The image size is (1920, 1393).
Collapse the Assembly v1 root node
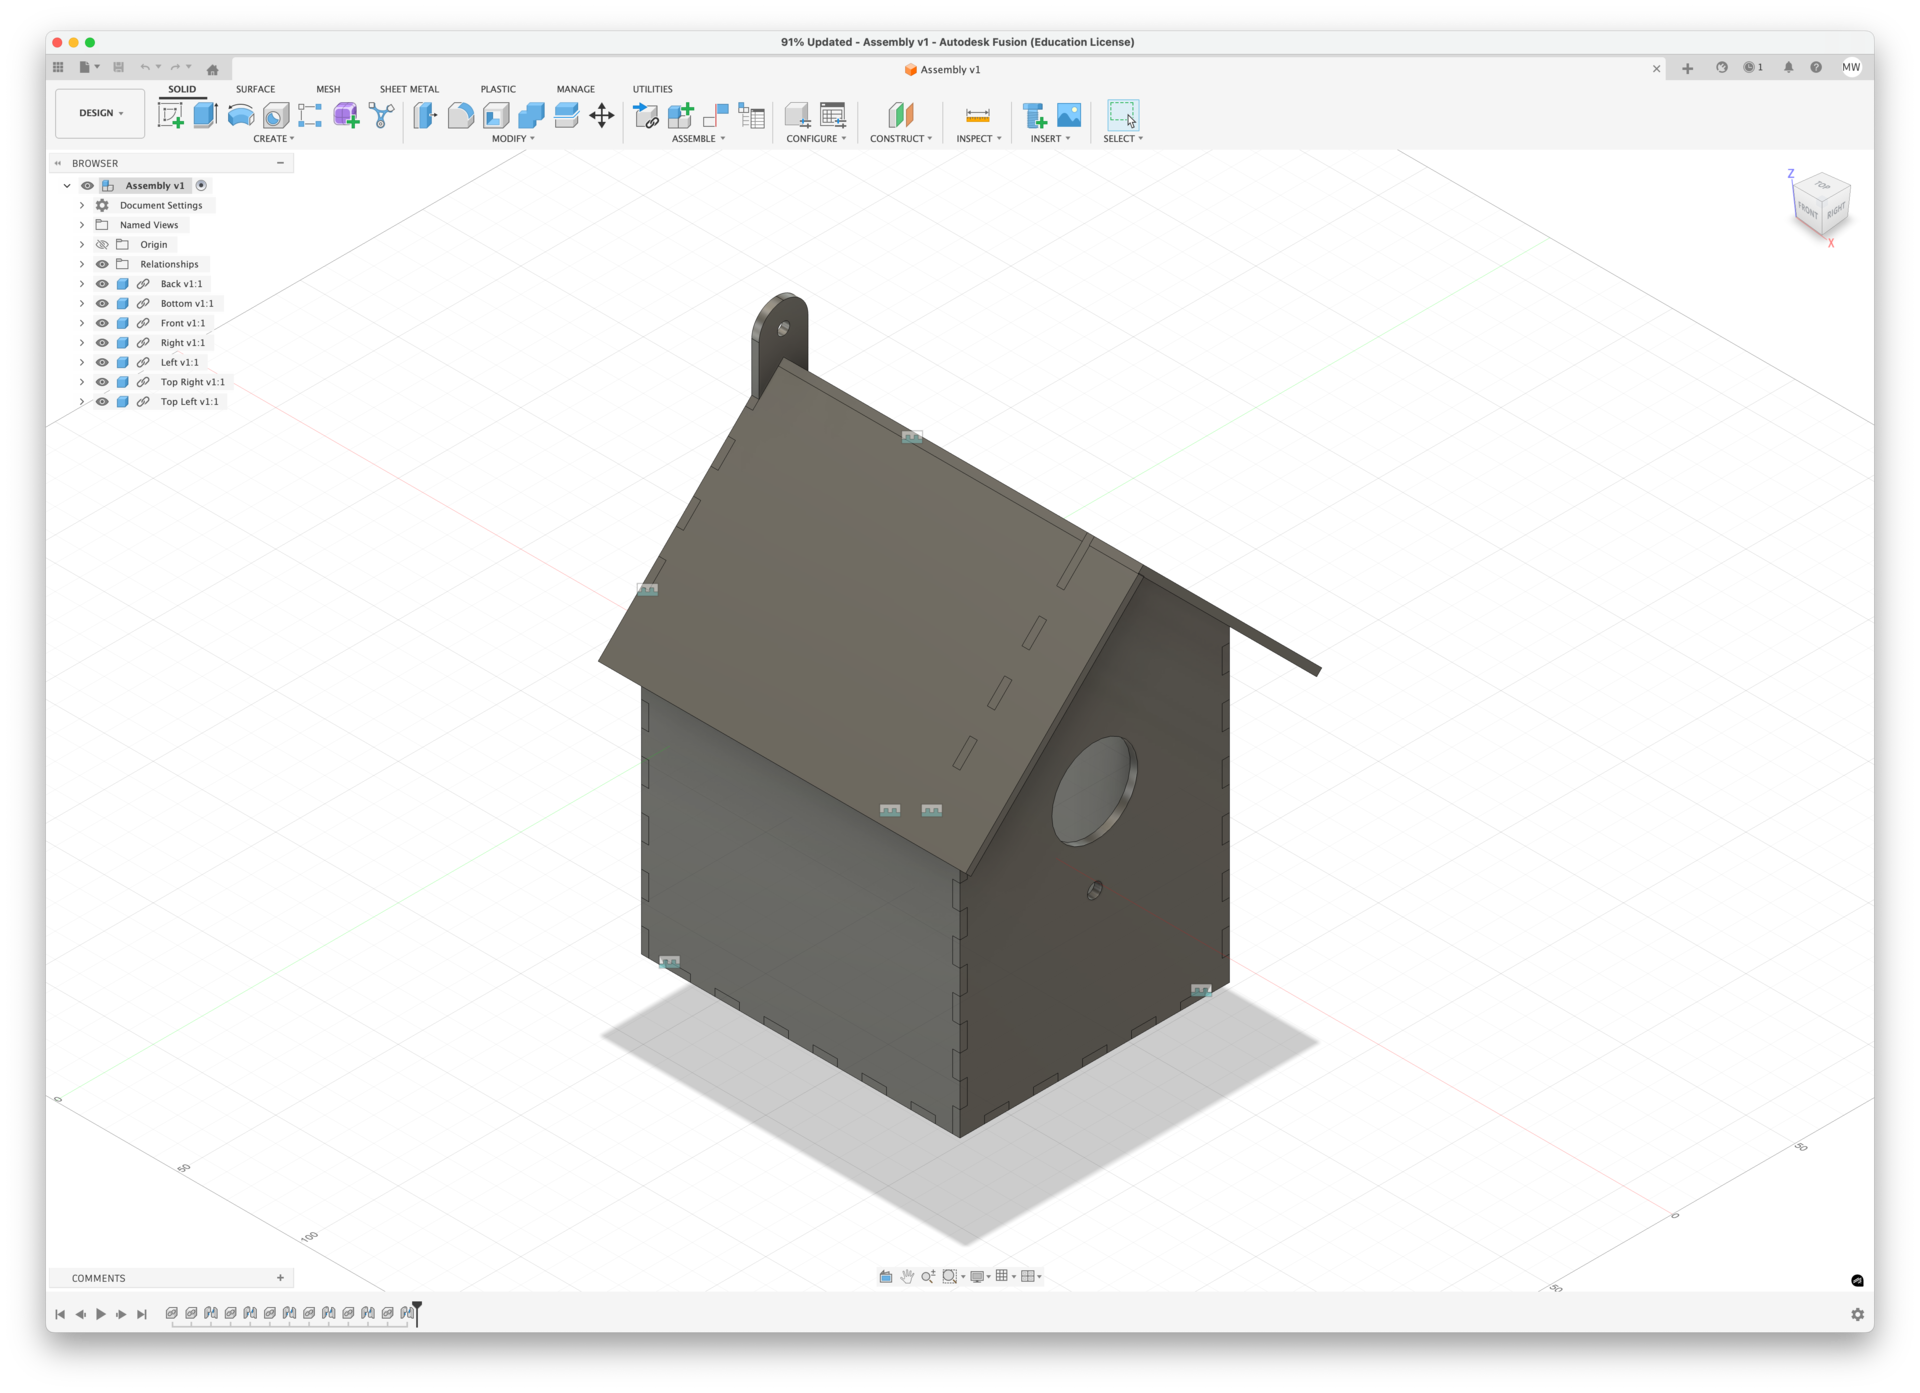pyautogui.click(x=67, y=186)
